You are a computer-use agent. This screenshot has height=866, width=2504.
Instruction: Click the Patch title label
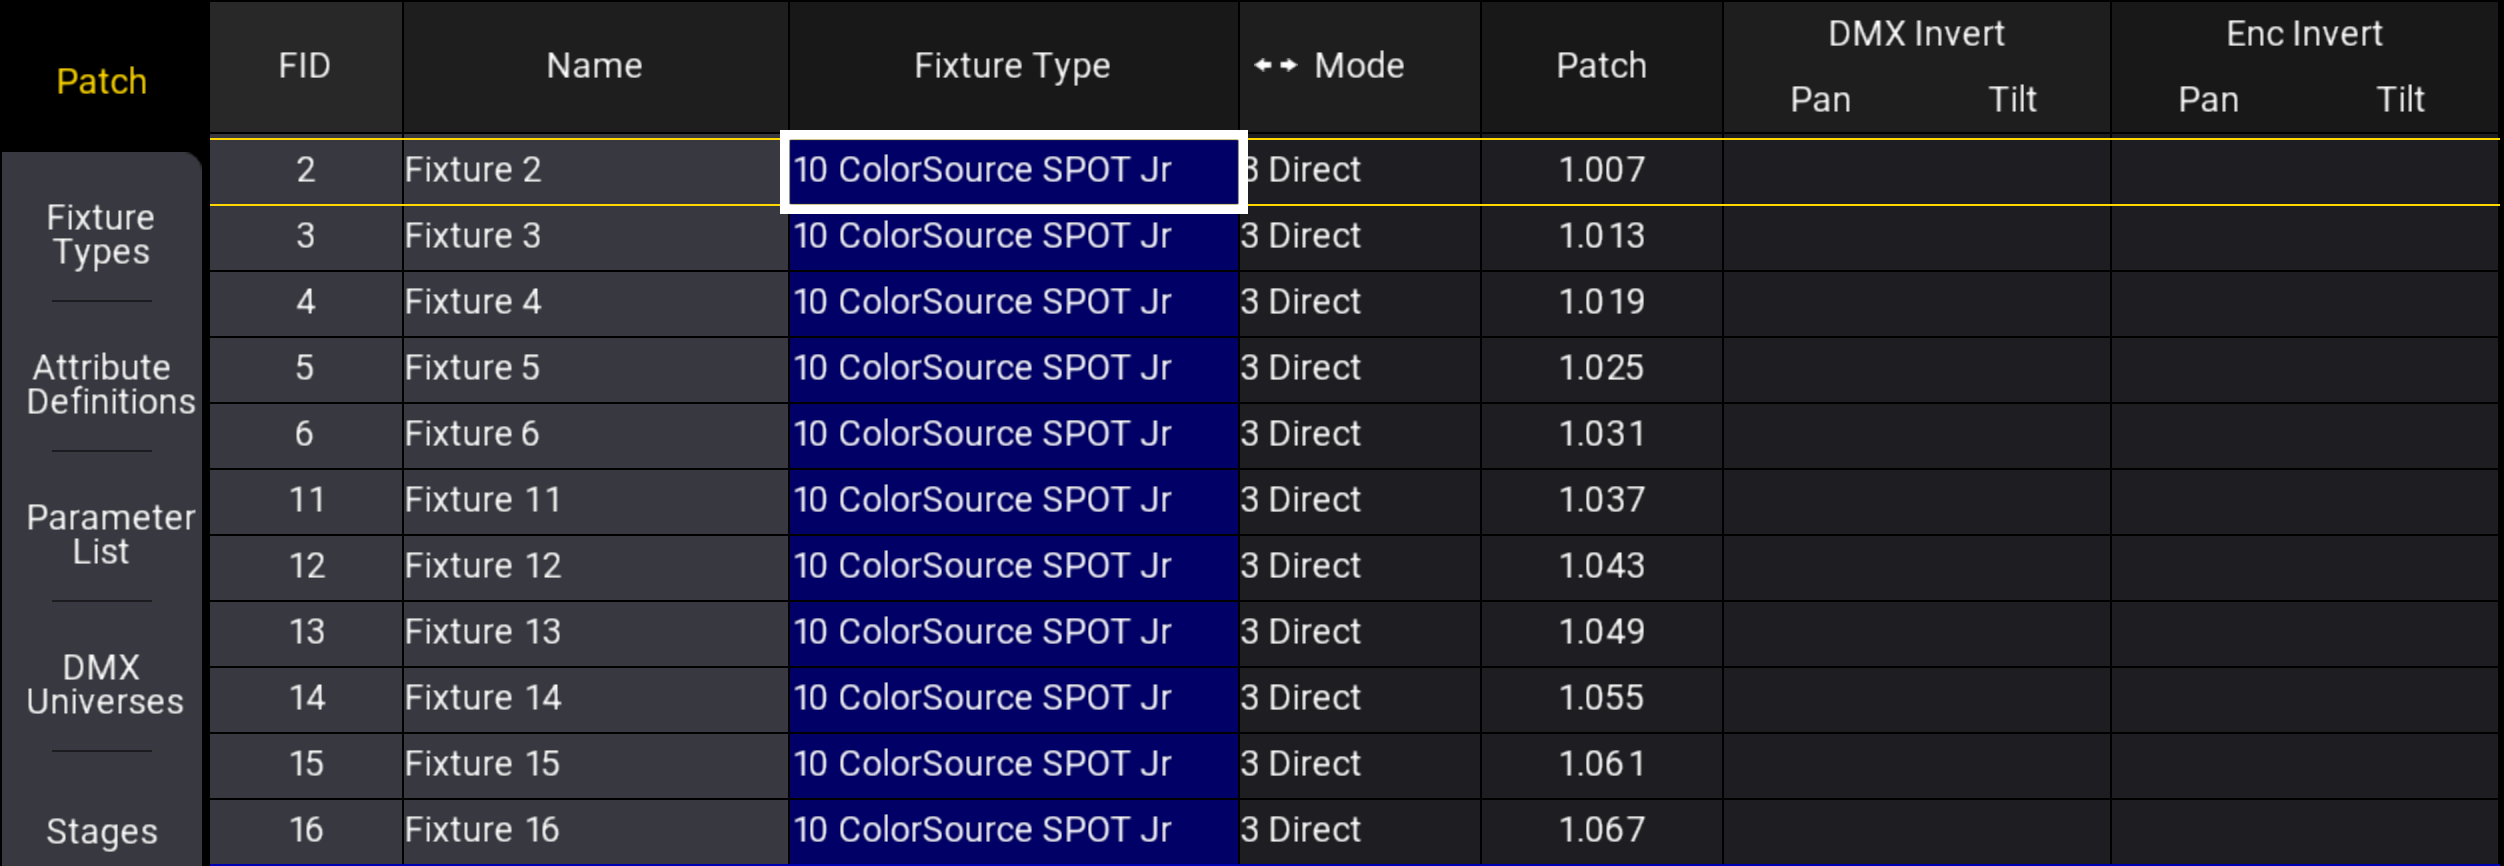[x=101, y=81]
